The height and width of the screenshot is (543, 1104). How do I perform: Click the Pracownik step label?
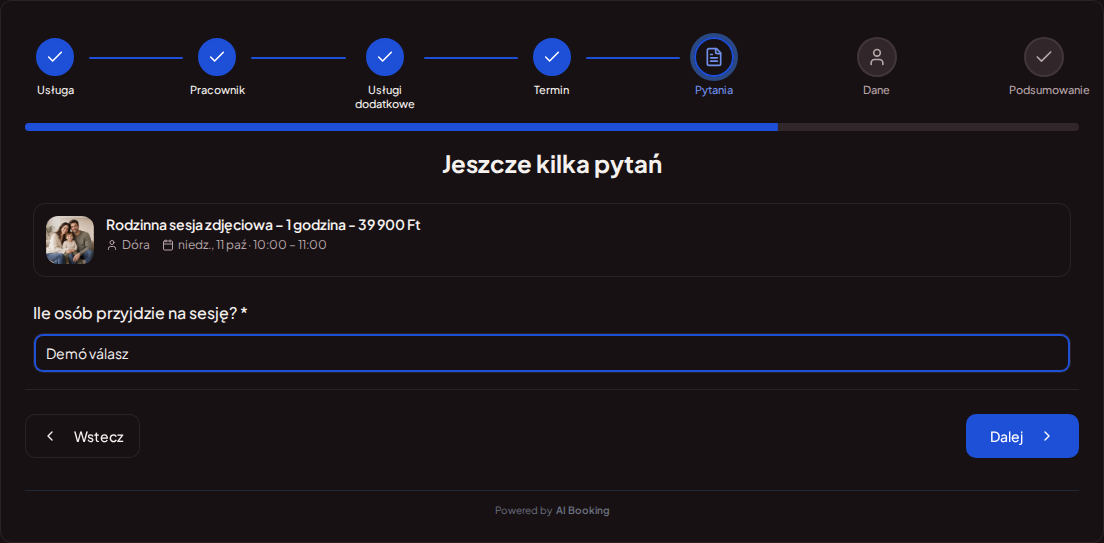pos(218,90)
